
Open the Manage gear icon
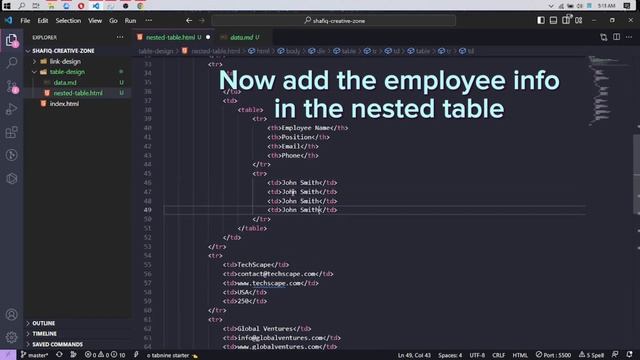click(11, 337)
